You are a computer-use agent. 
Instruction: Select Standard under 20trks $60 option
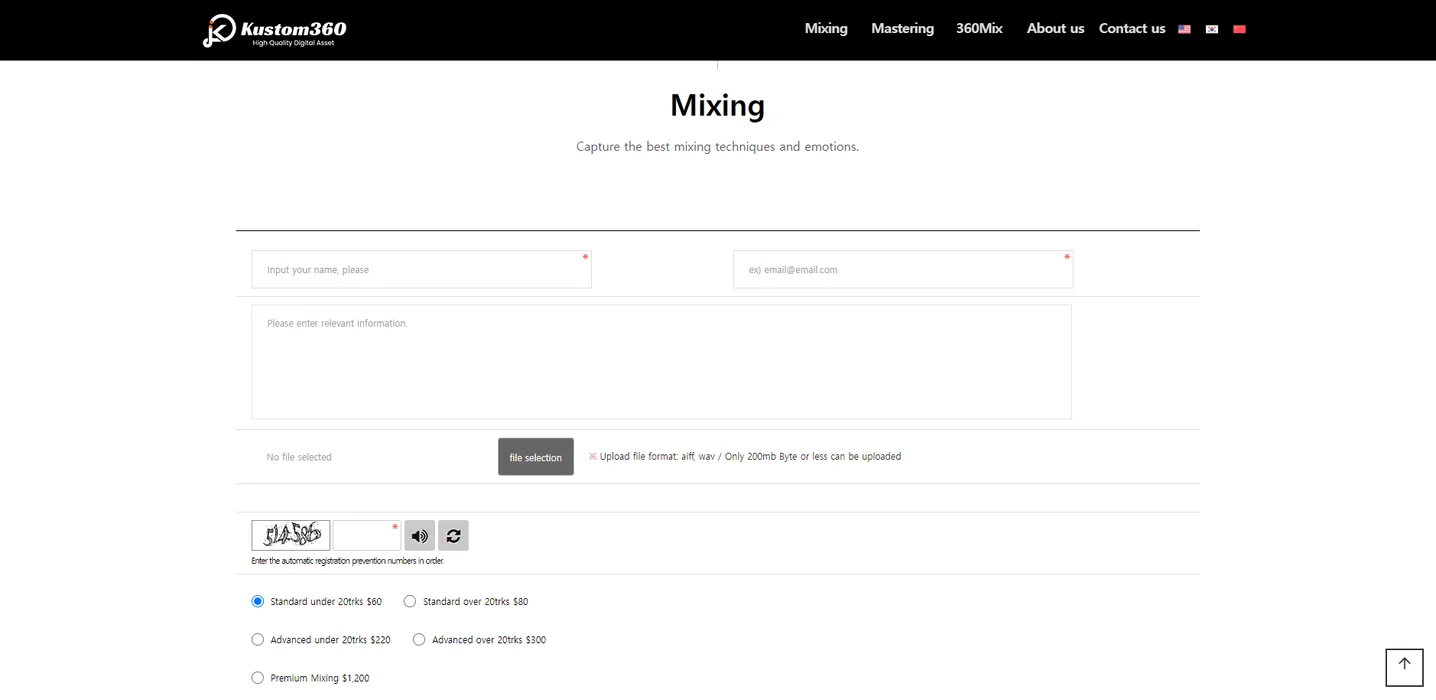(258, 602)
